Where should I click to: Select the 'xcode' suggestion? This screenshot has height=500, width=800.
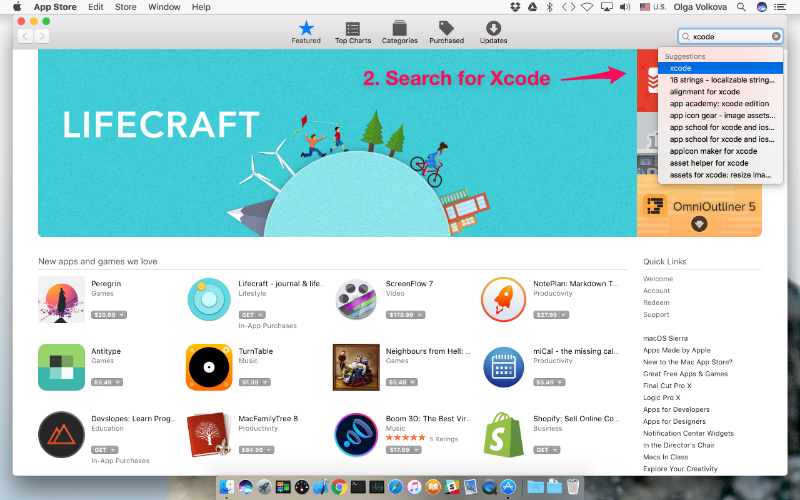click(720, 68)
